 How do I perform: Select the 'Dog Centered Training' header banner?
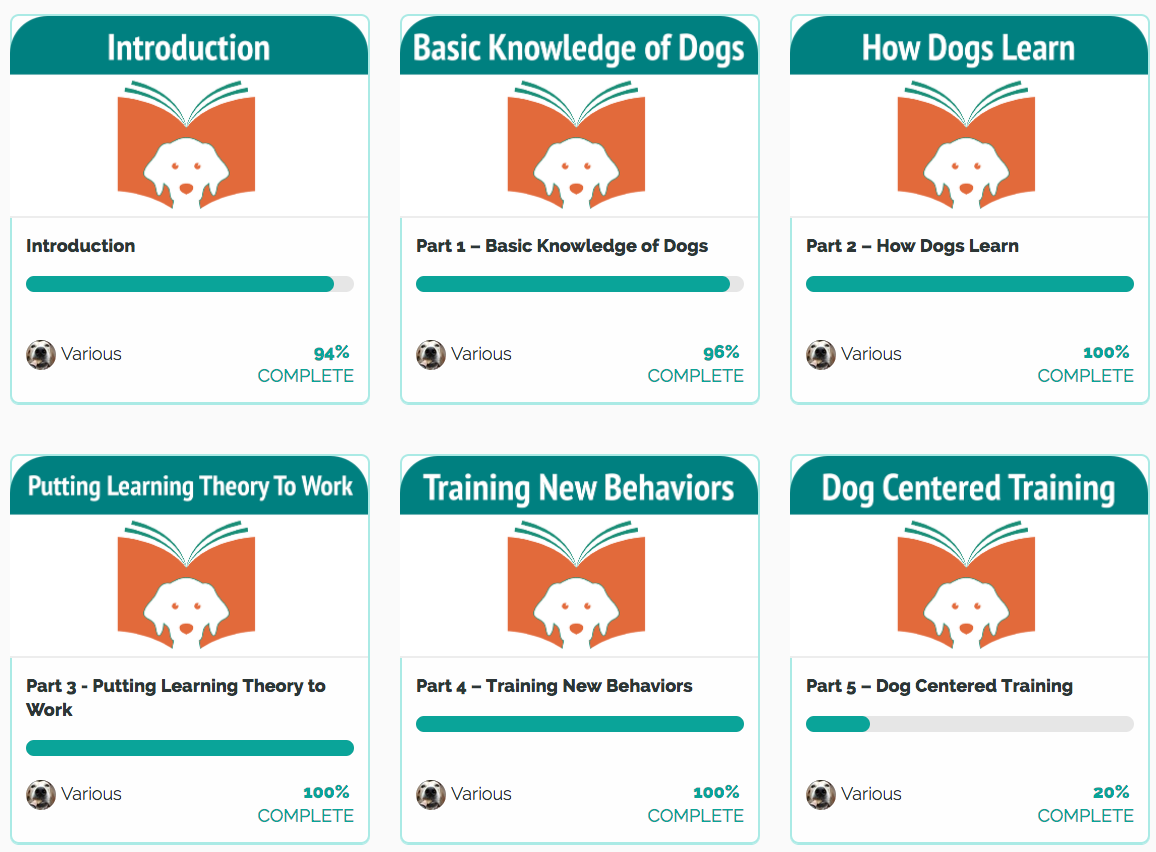969,486
